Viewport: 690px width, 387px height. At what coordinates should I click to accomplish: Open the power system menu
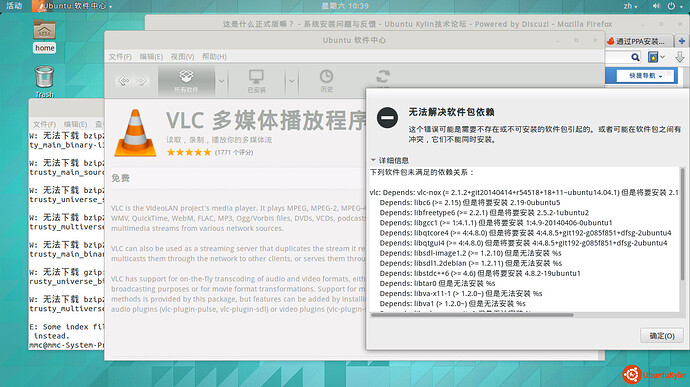(x=675, y=6)
